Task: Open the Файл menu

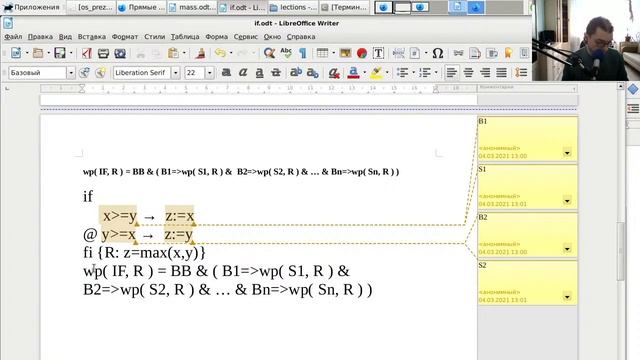Action: 13,37
